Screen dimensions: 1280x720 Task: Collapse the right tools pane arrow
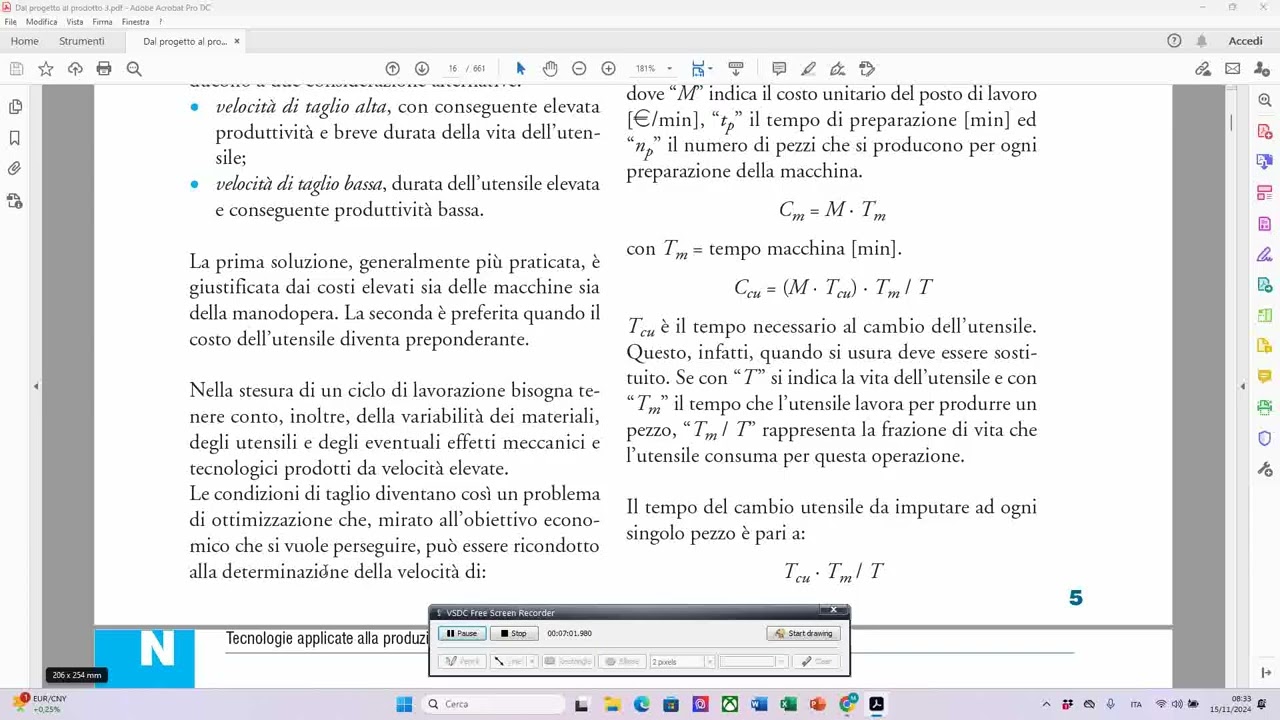click(x=1243, y=386)
